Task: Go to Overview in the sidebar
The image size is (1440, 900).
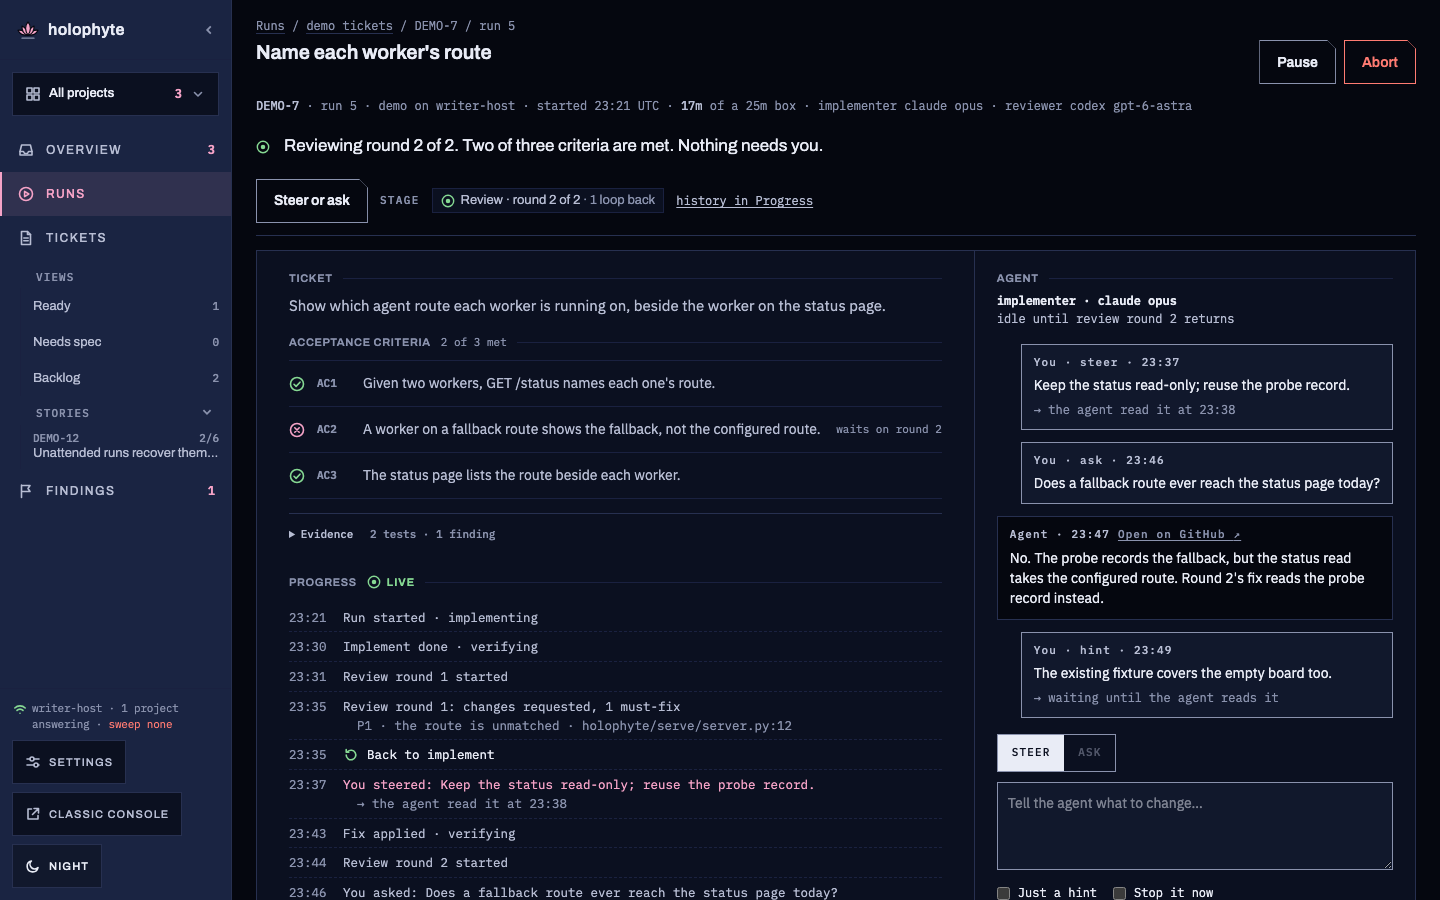Action: [x=116, y=150]
